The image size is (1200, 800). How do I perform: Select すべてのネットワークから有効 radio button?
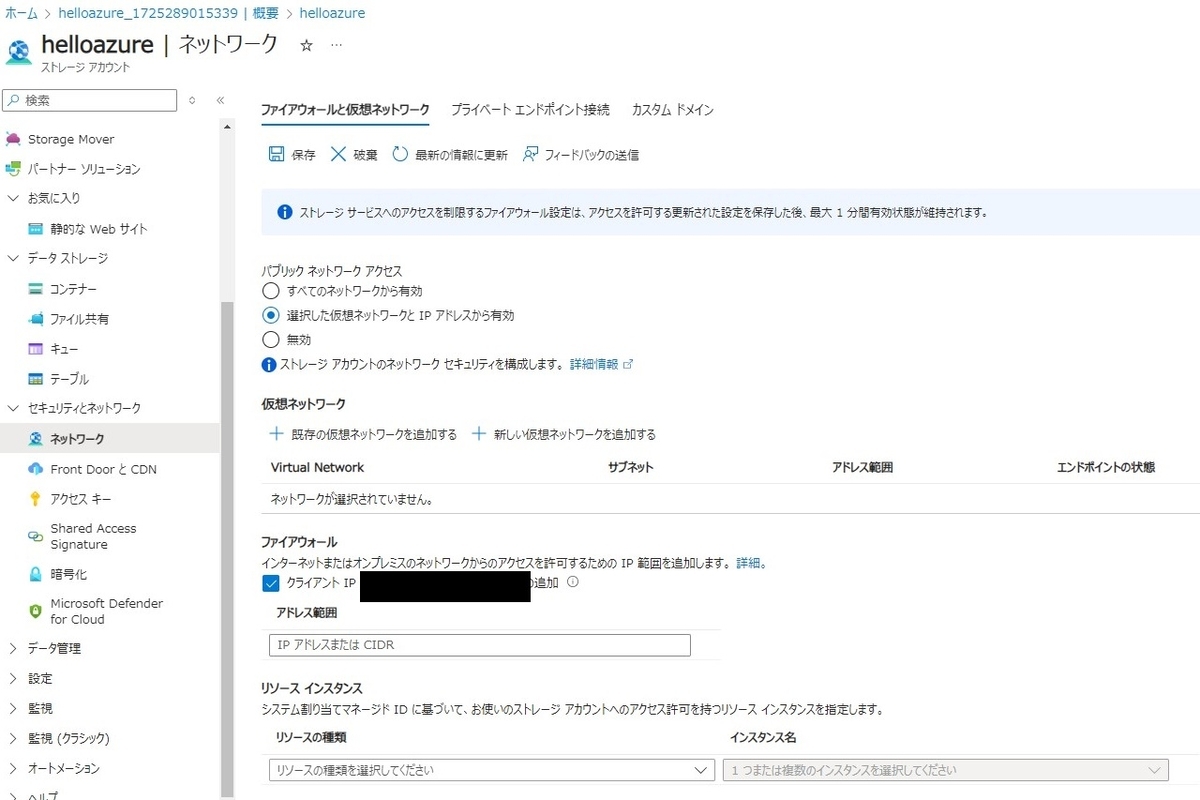[x=270, y=291]
